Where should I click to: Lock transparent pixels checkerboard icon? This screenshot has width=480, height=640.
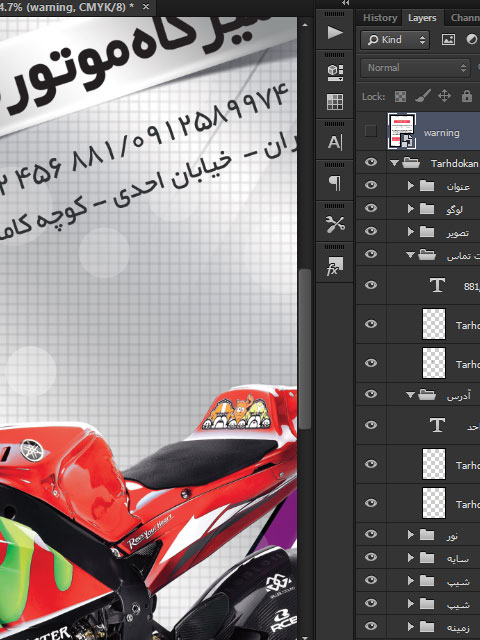click(400, 96)
